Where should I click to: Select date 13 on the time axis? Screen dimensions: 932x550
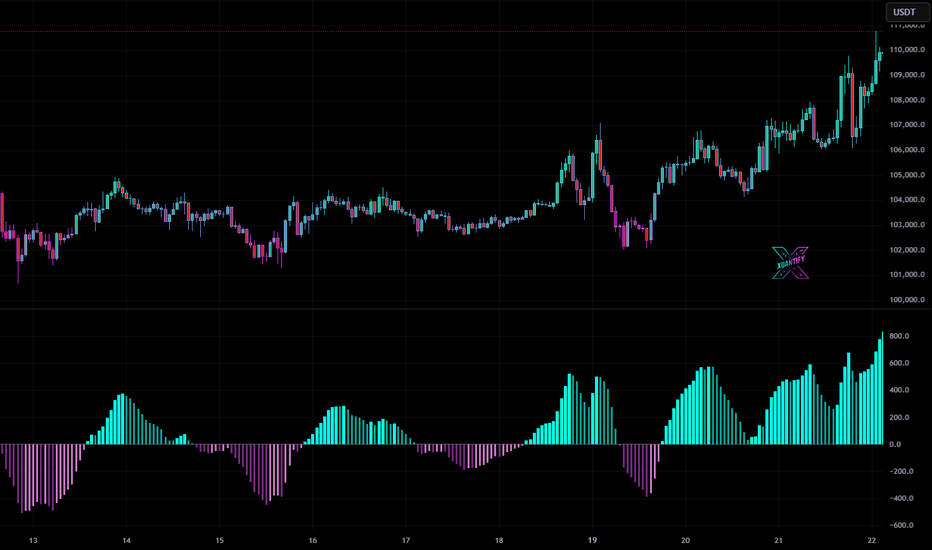click(x=33, y=540)
